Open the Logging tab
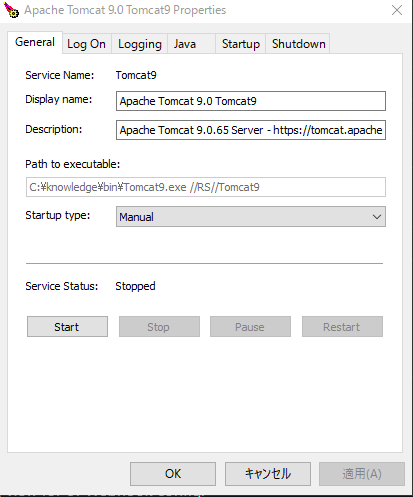Screen dimensions: 413x497 point(140,44)
